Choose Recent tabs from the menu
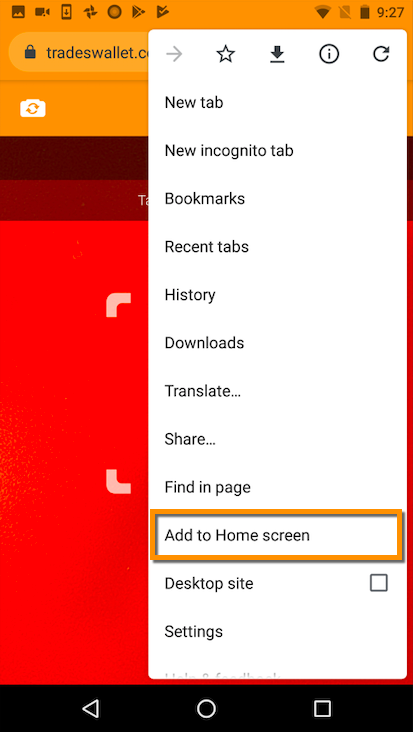 point(277,247)
